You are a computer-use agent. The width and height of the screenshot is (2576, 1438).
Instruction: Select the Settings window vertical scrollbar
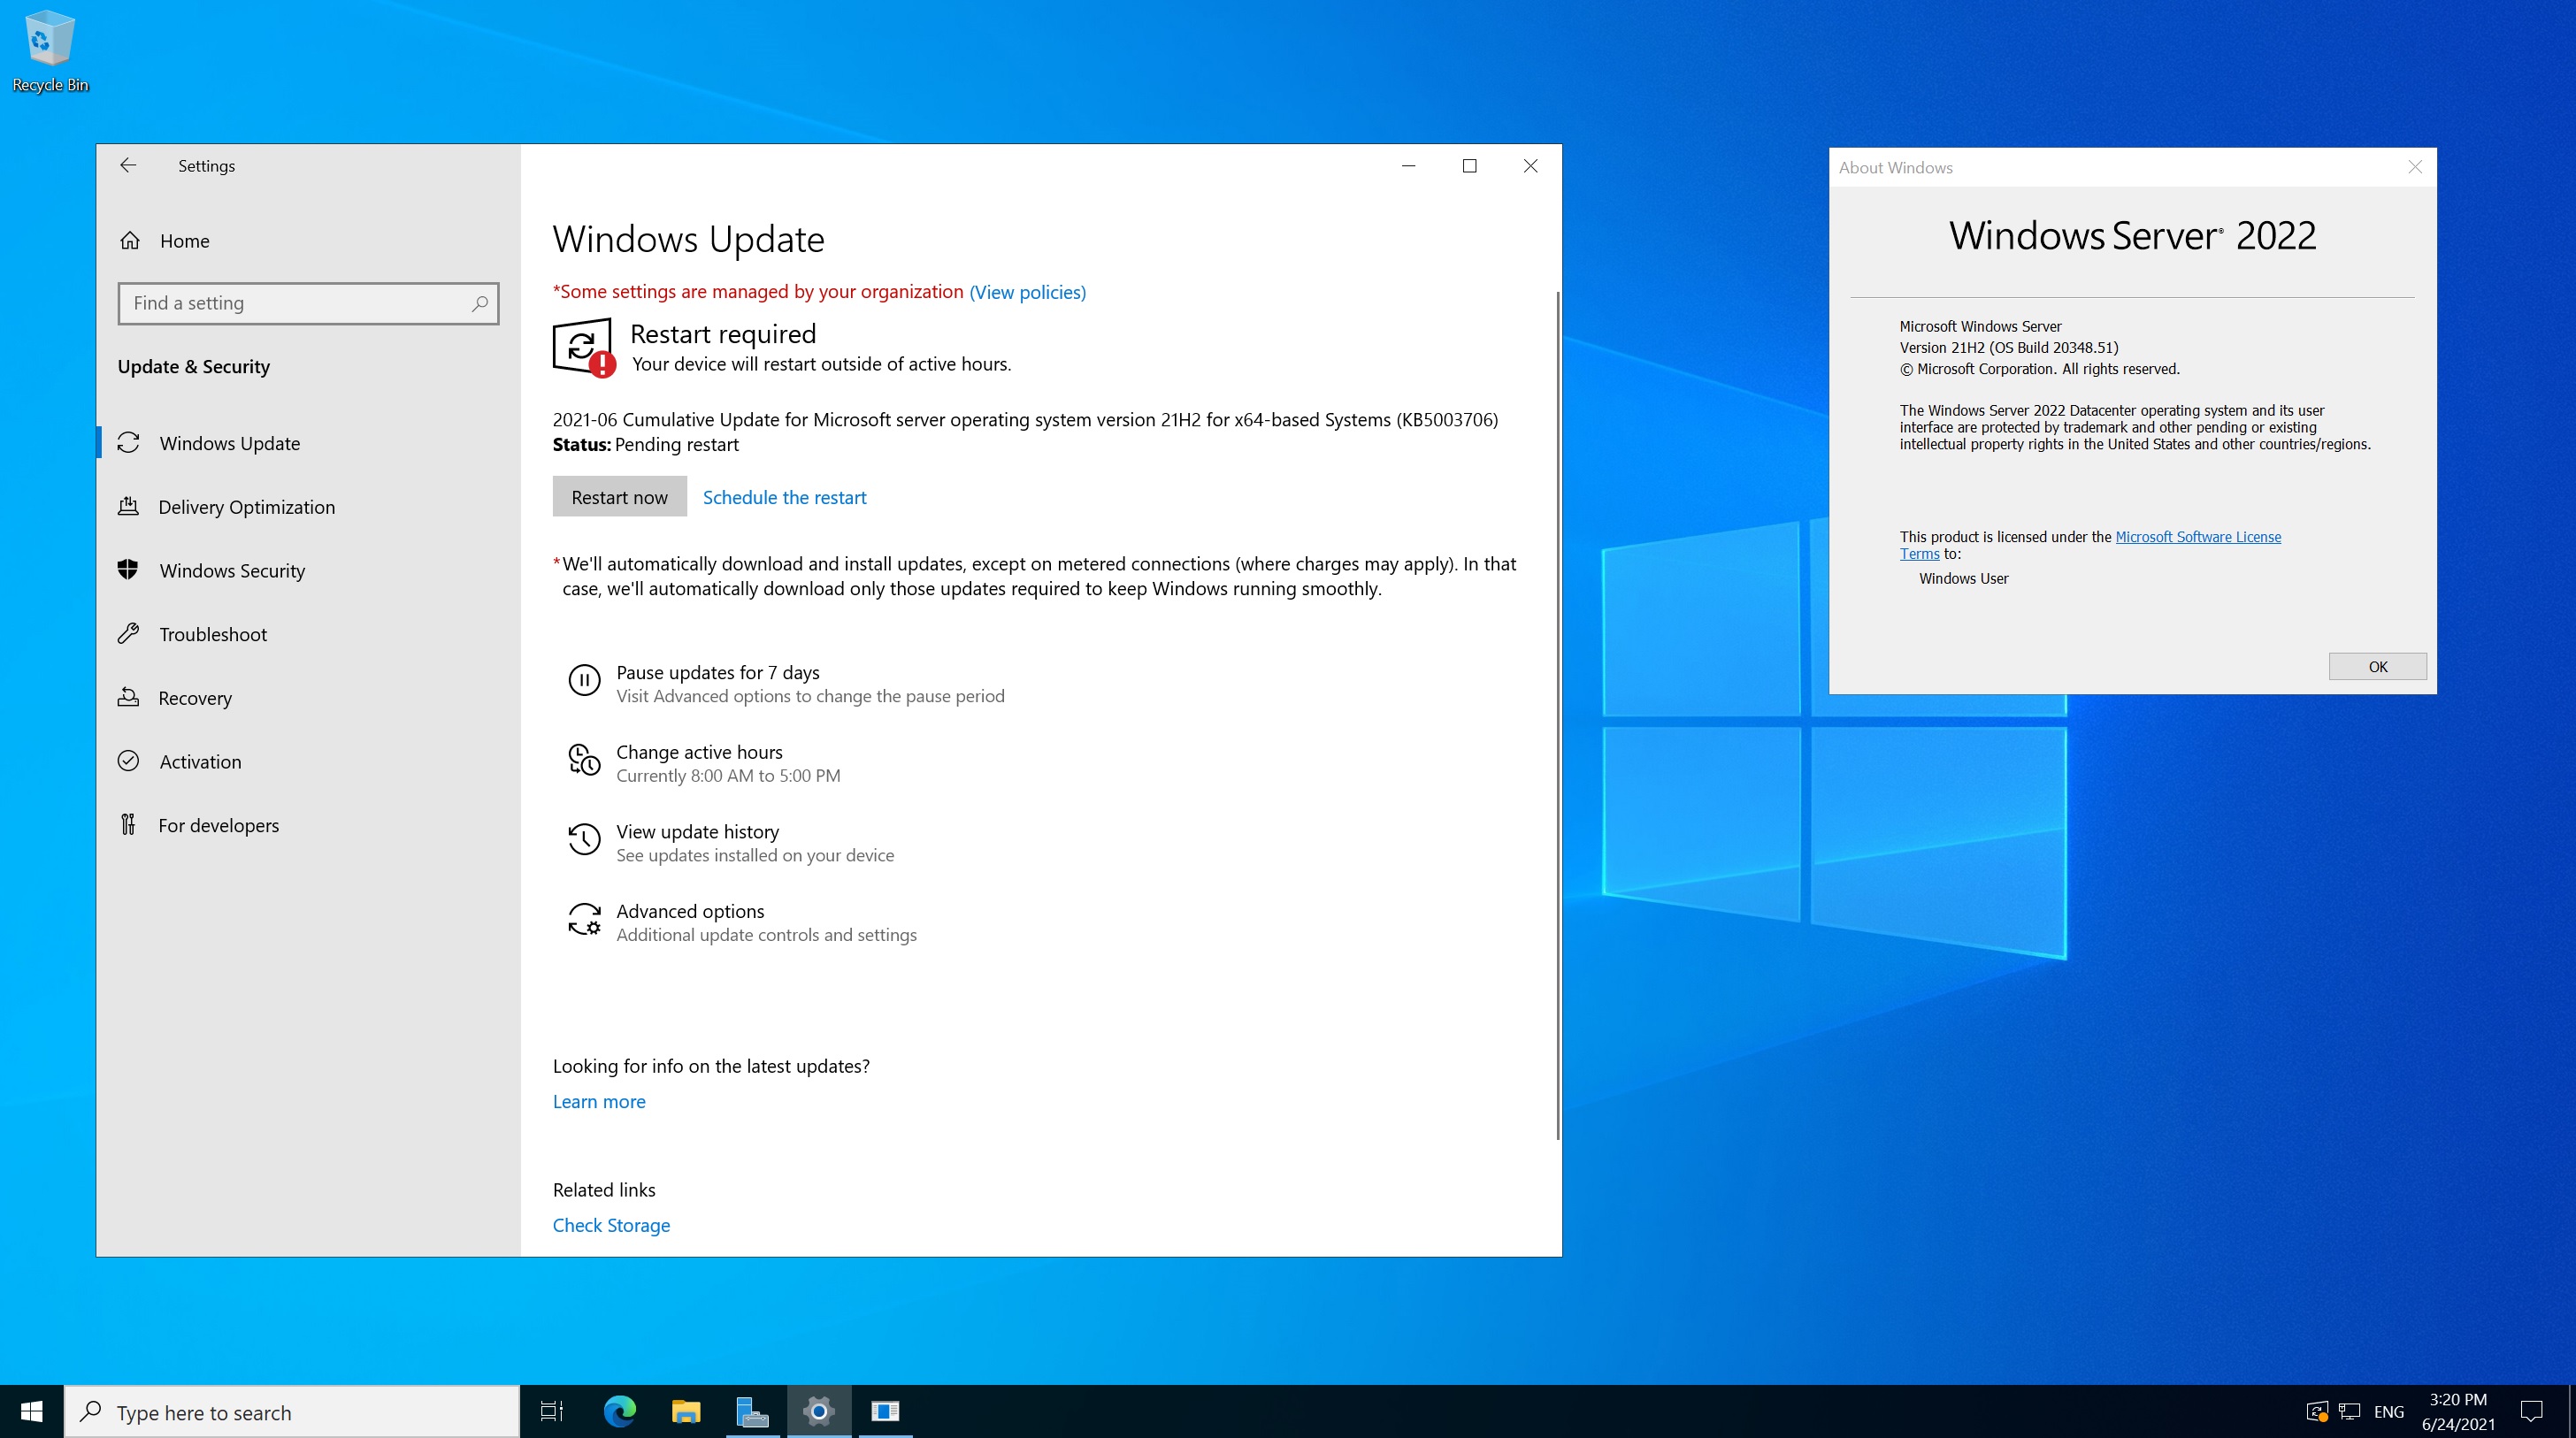pos(1557,715)
